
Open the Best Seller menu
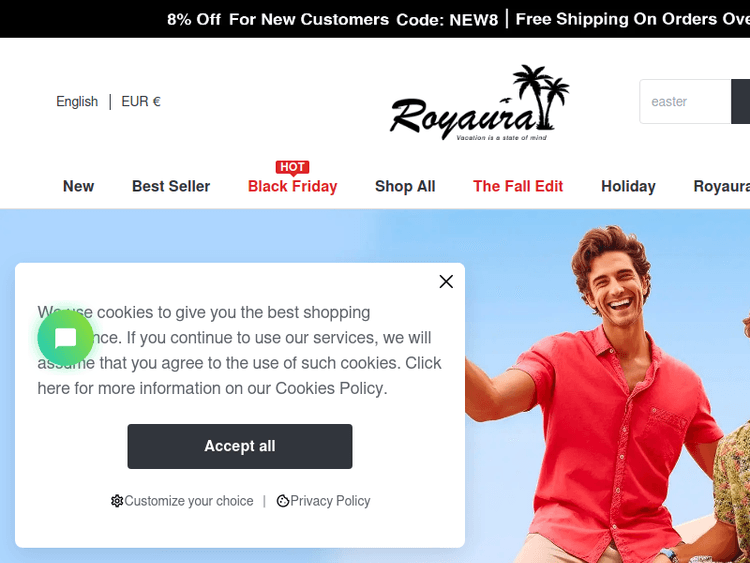click(x=171, y=186)
